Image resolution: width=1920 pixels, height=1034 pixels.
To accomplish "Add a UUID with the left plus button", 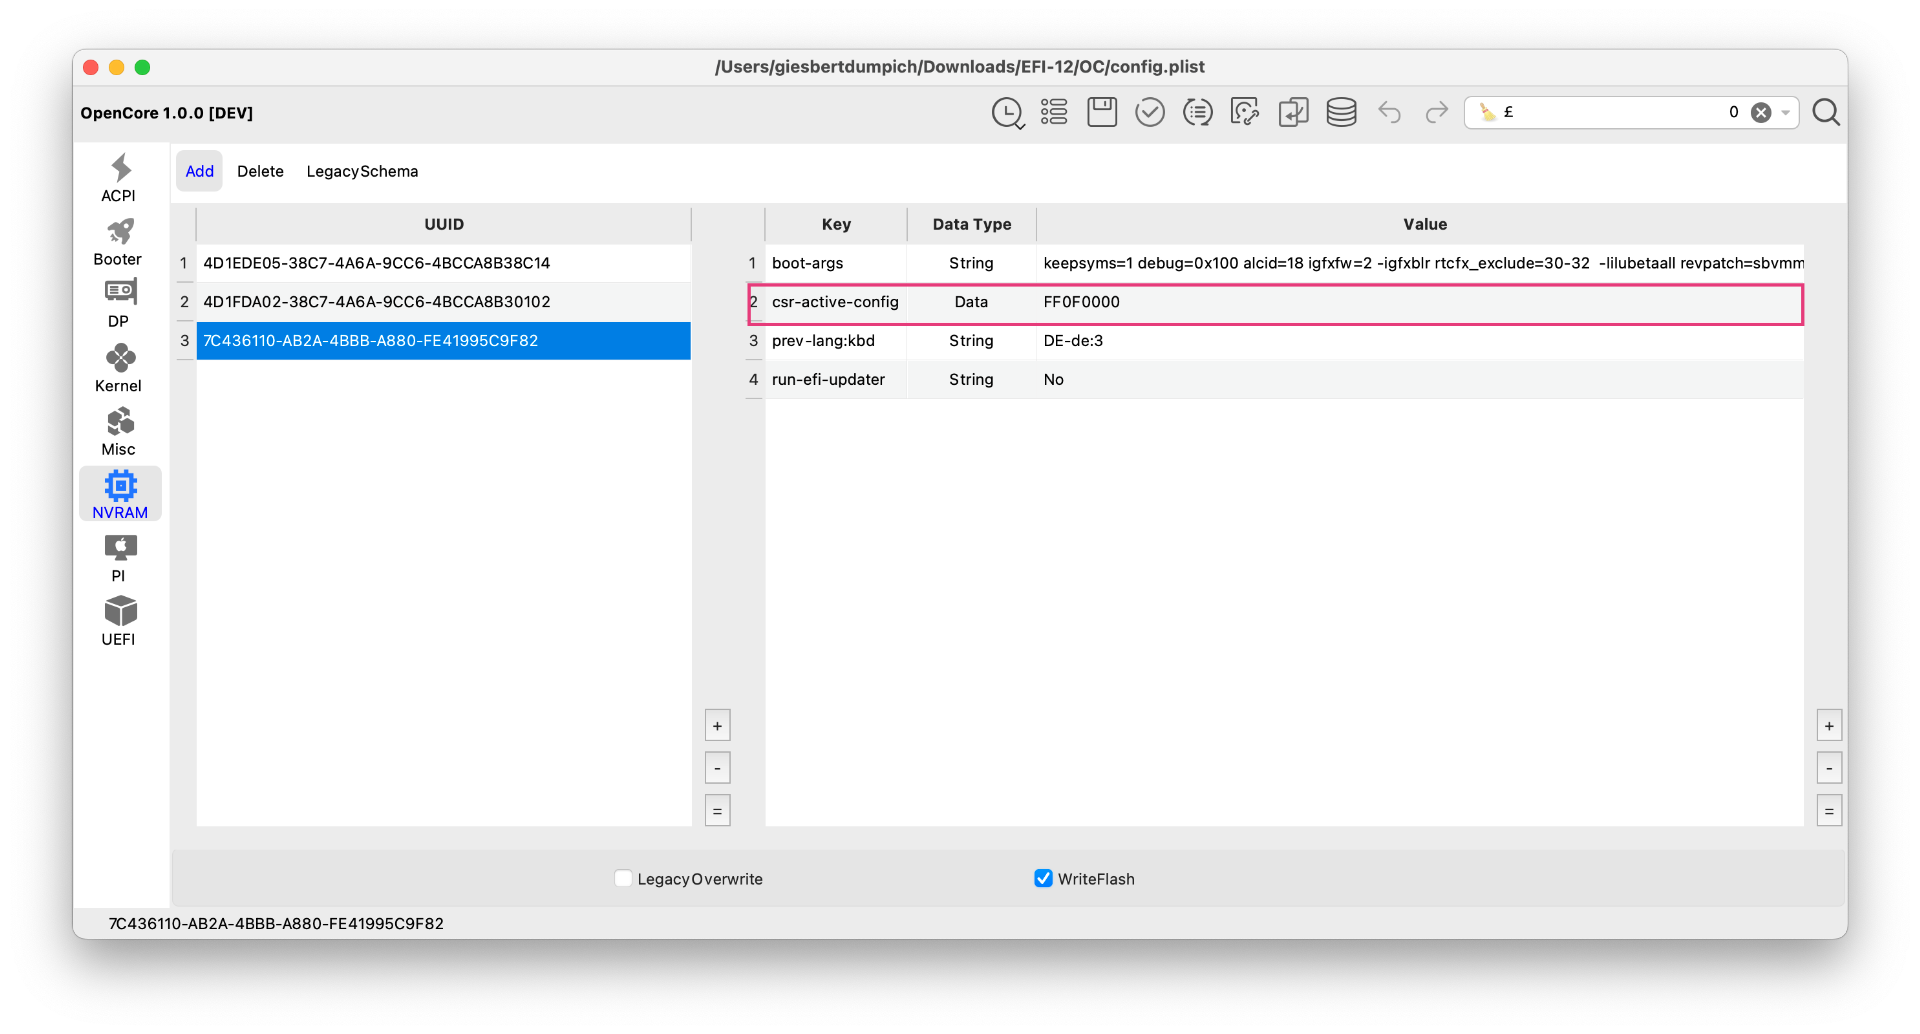I will tap(717, 726).
